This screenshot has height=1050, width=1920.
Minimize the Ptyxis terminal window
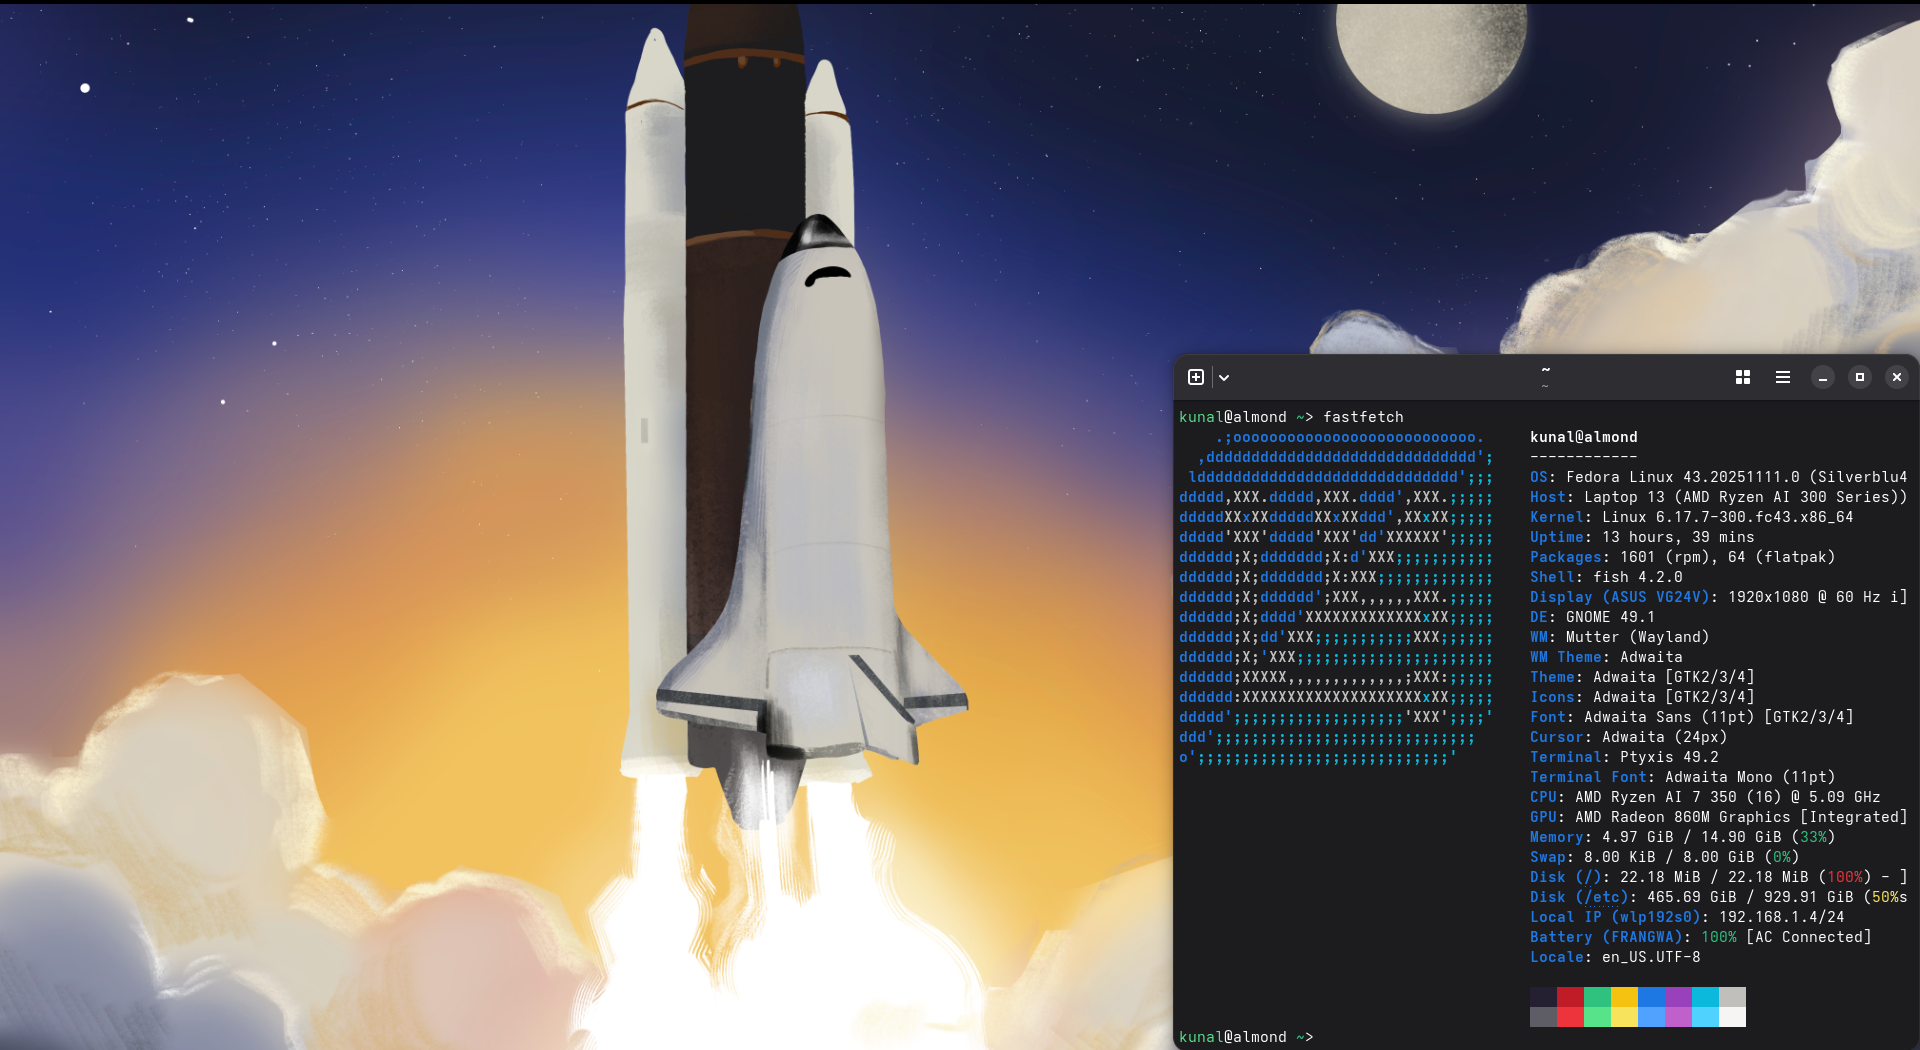tap(1823, 377)
